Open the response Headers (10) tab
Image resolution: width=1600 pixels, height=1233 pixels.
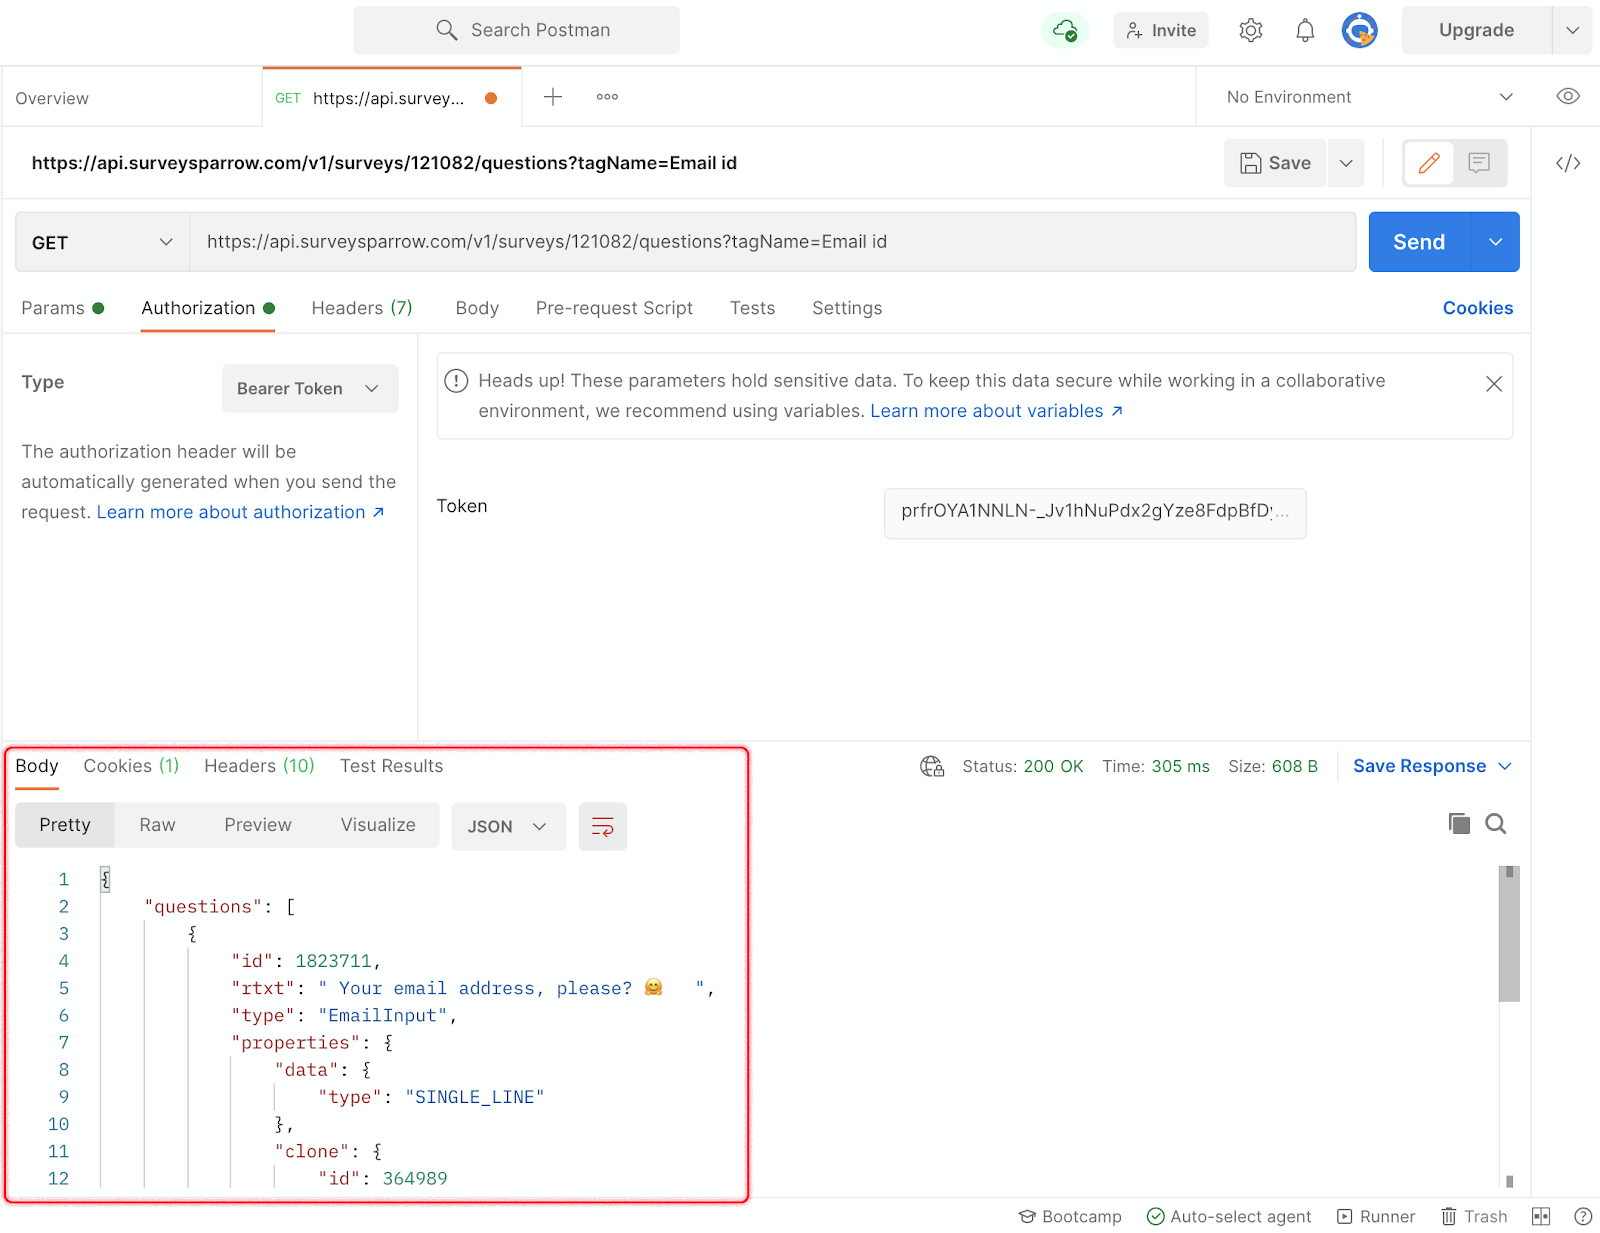tap(259, 766)
